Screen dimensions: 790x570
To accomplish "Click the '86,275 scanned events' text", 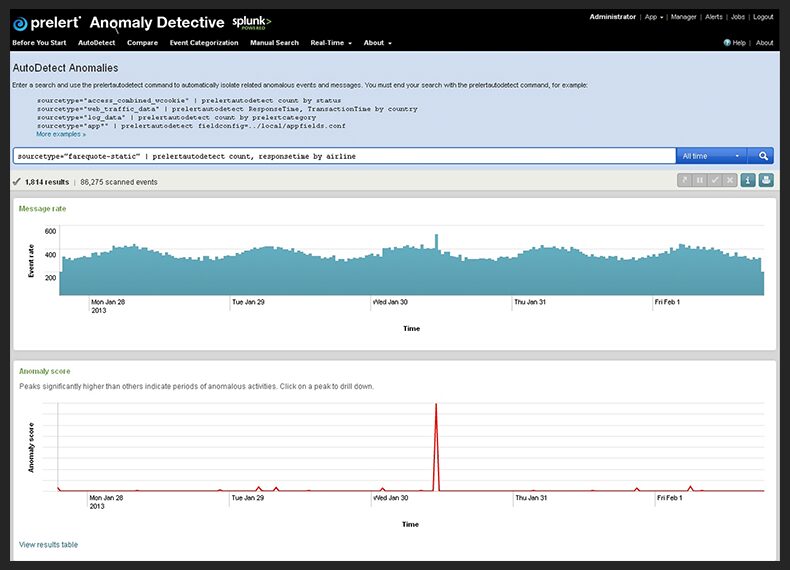I will pos(119,182).
